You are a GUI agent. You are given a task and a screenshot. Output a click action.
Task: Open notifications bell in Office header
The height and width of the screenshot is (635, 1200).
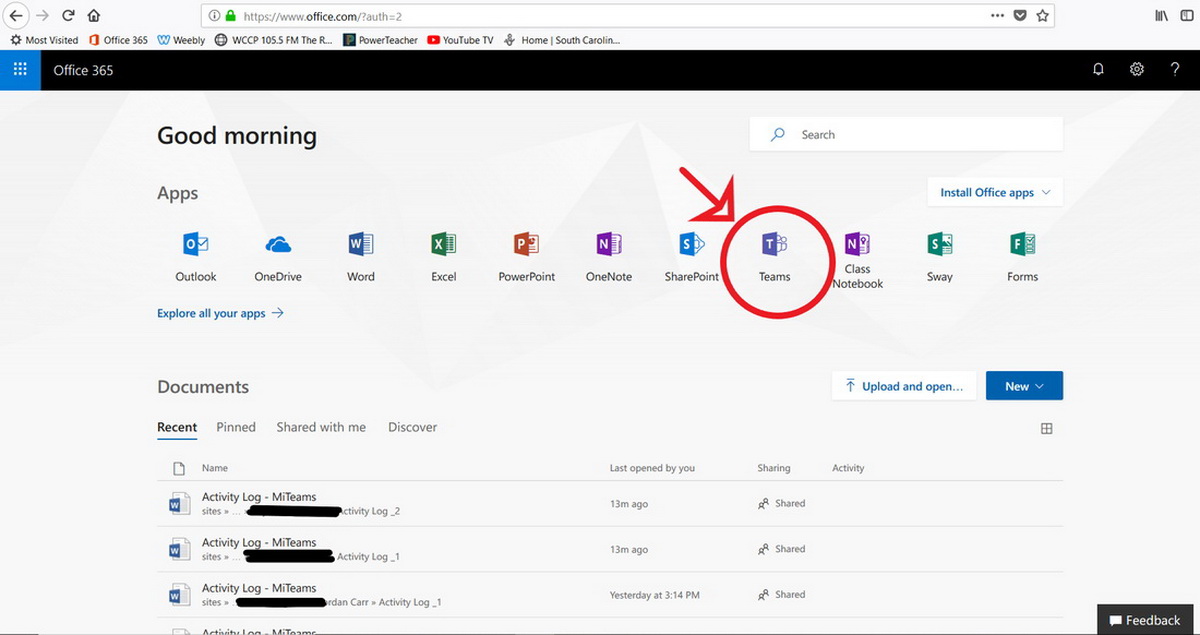(x=1098, y=70)
